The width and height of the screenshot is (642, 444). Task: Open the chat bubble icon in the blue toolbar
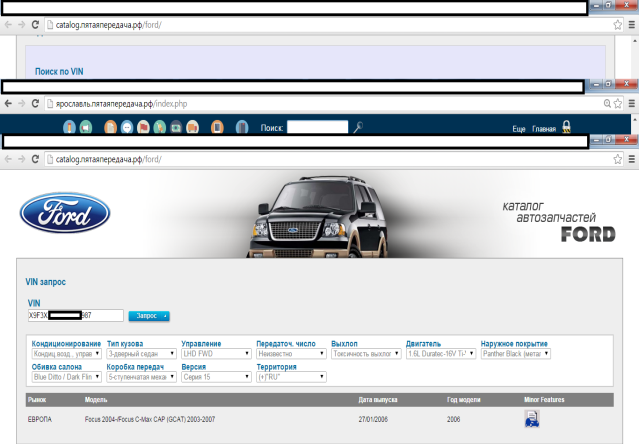tap(127, 127)
